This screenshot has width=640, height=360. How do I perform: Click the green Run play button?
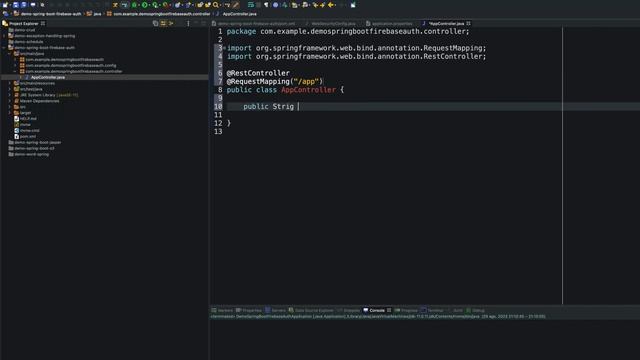(144, 5)
